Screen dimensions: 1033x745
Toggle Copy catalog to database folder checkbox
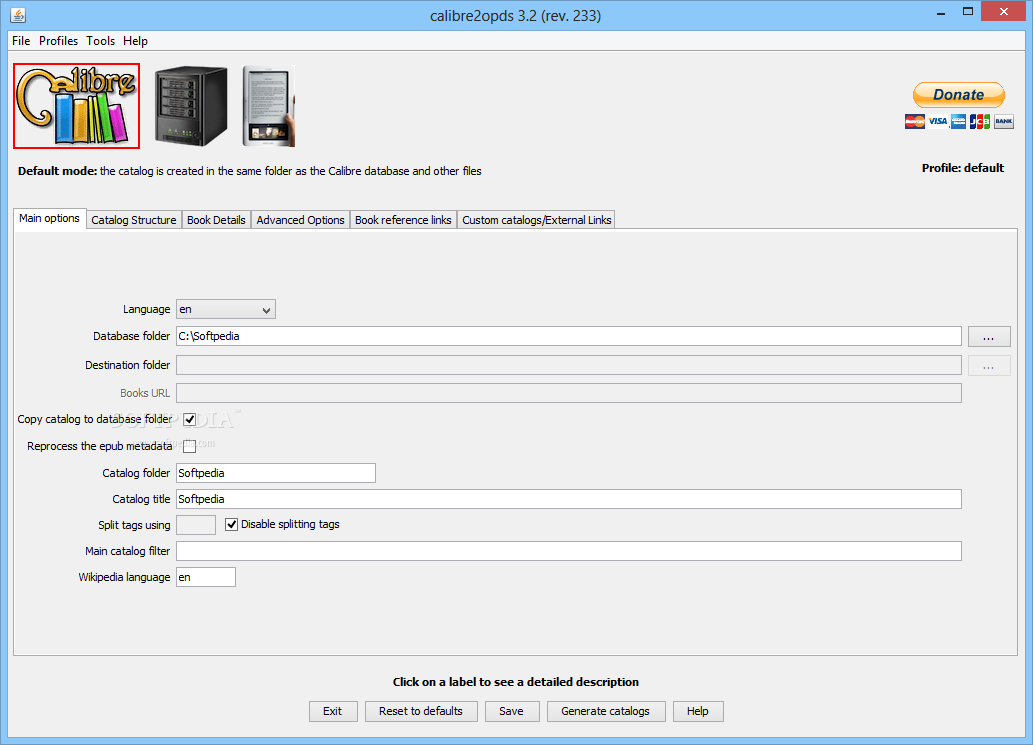point(190,420)
